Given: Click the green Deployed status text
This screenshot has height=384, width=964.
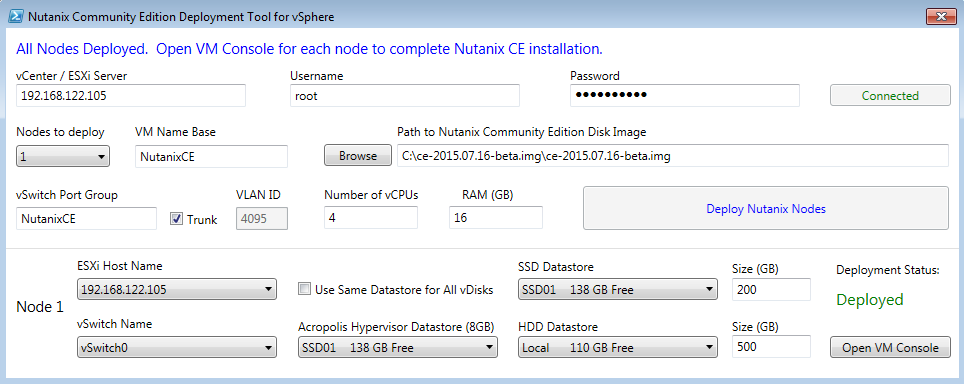Looking at the screenshot, I should click(870, 300).
